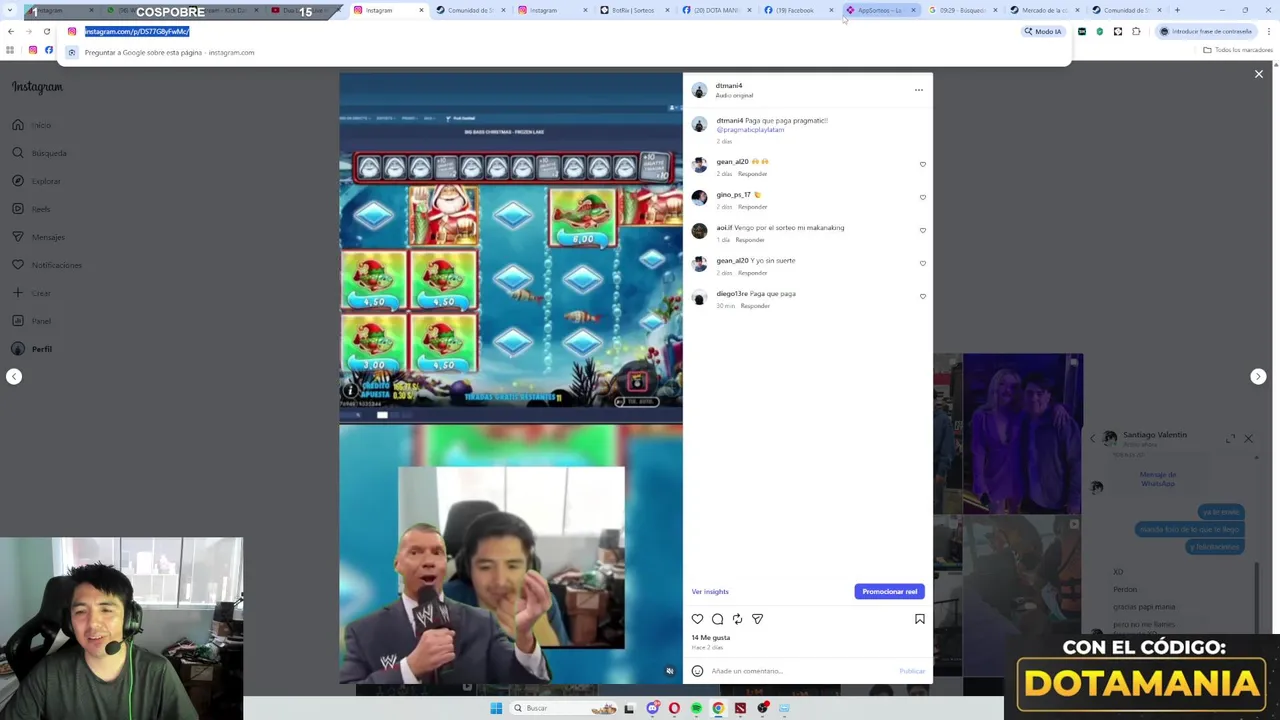Open emoji picker in comment box
The width and height of the screenshot is (1280, 720).
pos(698,671)
